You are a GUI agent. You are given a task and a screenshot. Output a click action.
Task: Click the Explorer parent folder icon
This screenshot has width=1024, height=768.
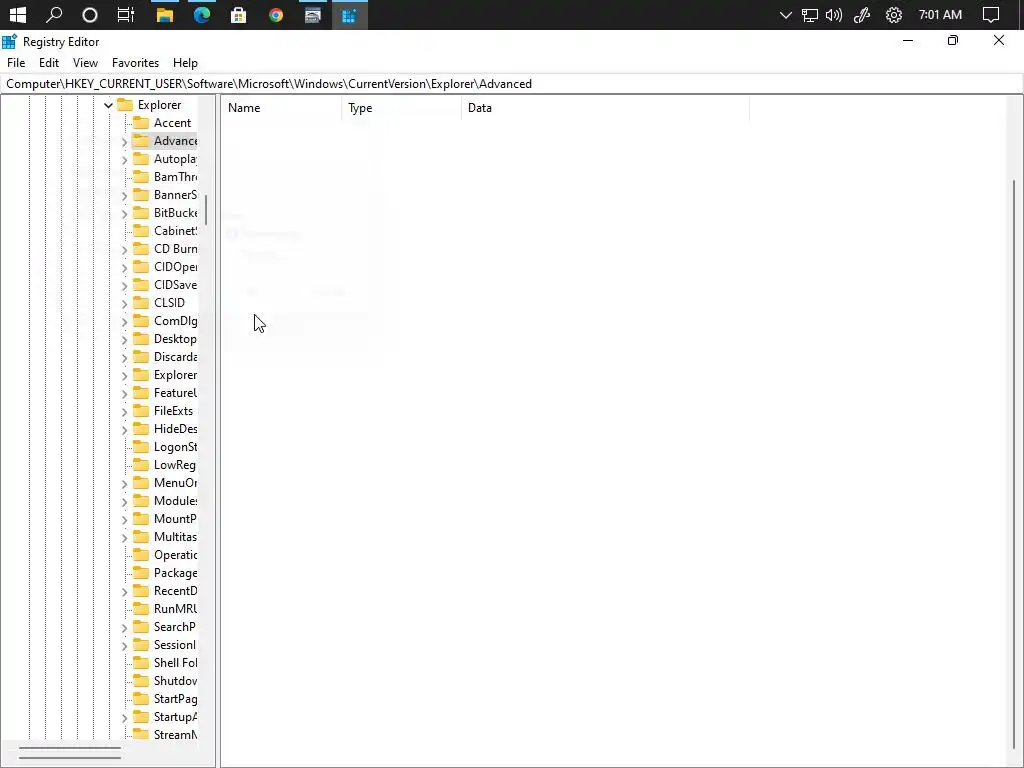point(125,104)
